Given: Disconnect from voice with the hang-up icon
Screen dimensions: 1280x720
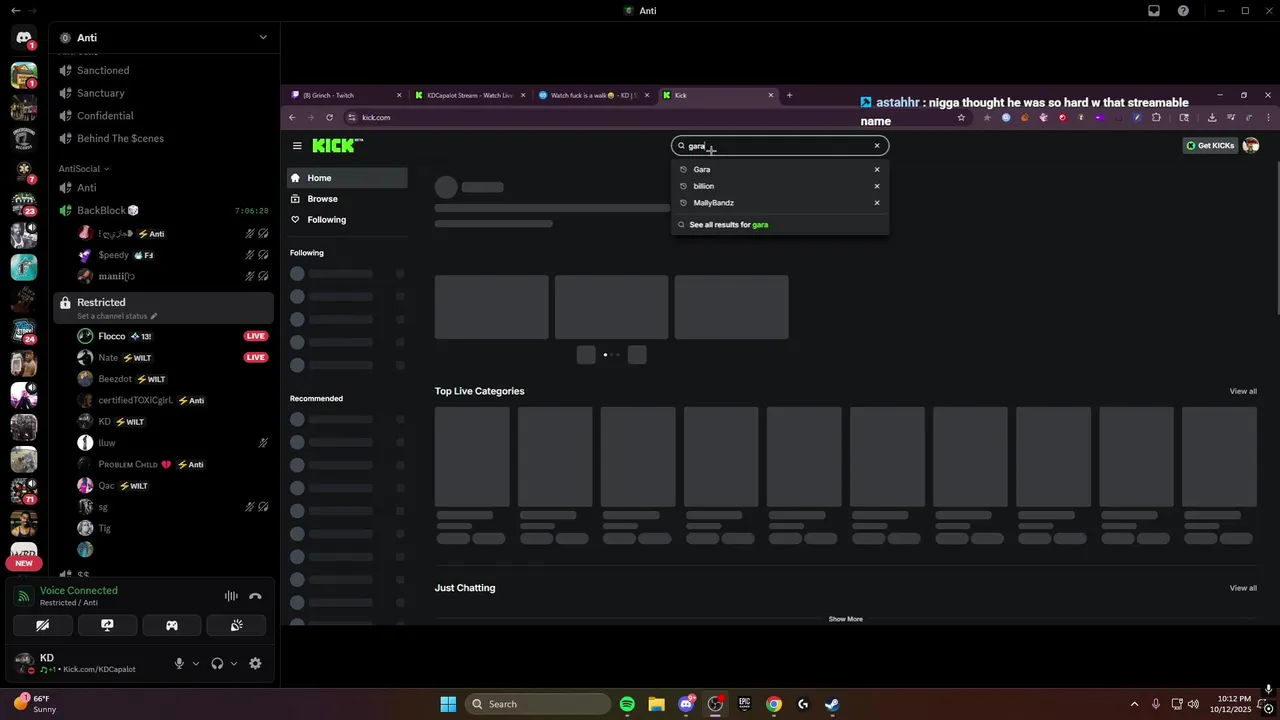Looking at the screenshot, I should point(255,596).
